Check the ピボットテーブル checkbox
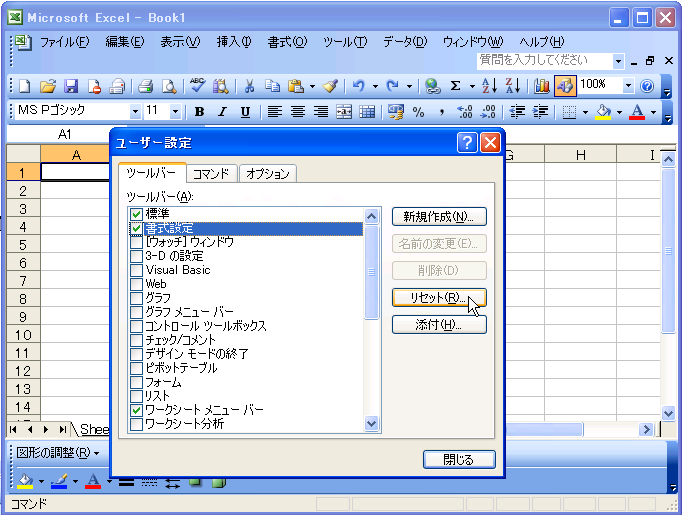Screen dimensions: 682x515 point(137,368)
